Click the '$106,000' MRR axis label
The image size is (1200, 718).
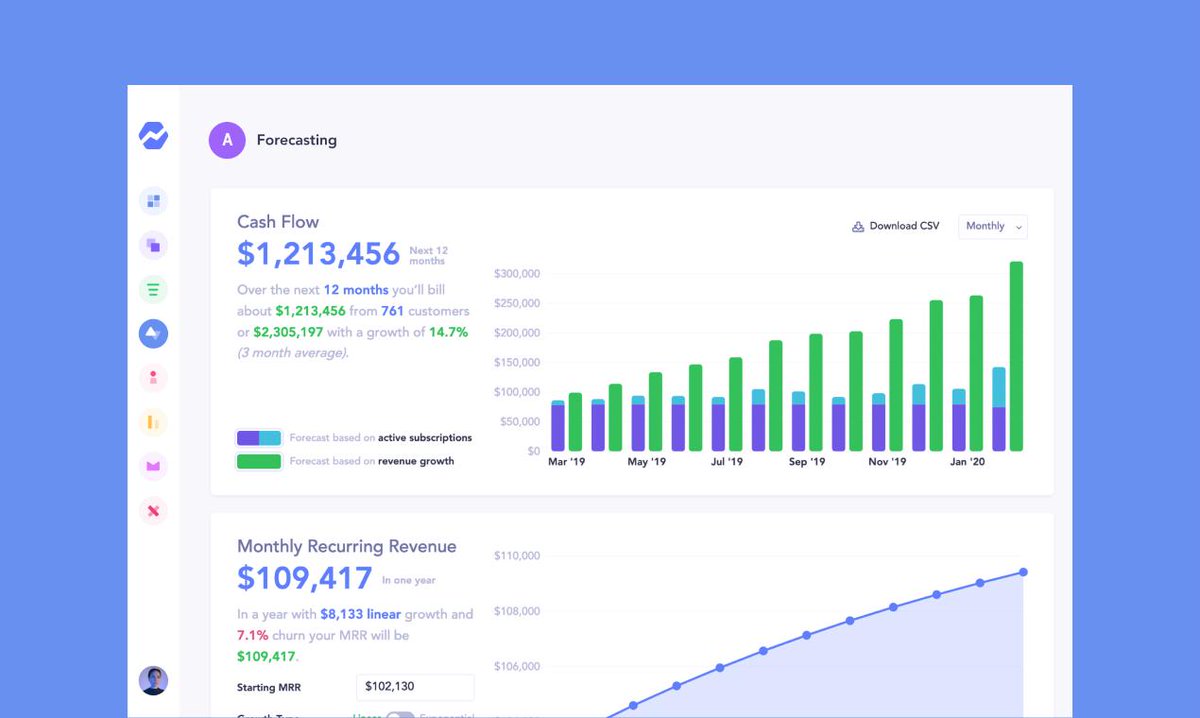517,666
